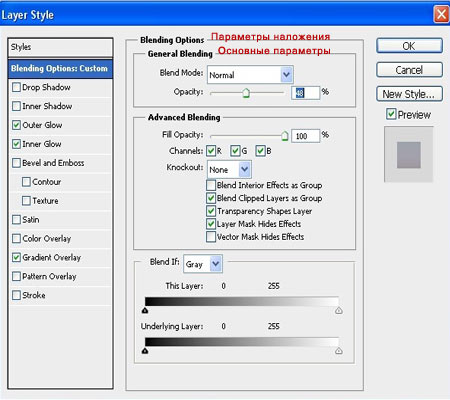This screenshot has height=400, width=450.
Task: Select the Gradient Overlay style item
Action: coord(52,257)
